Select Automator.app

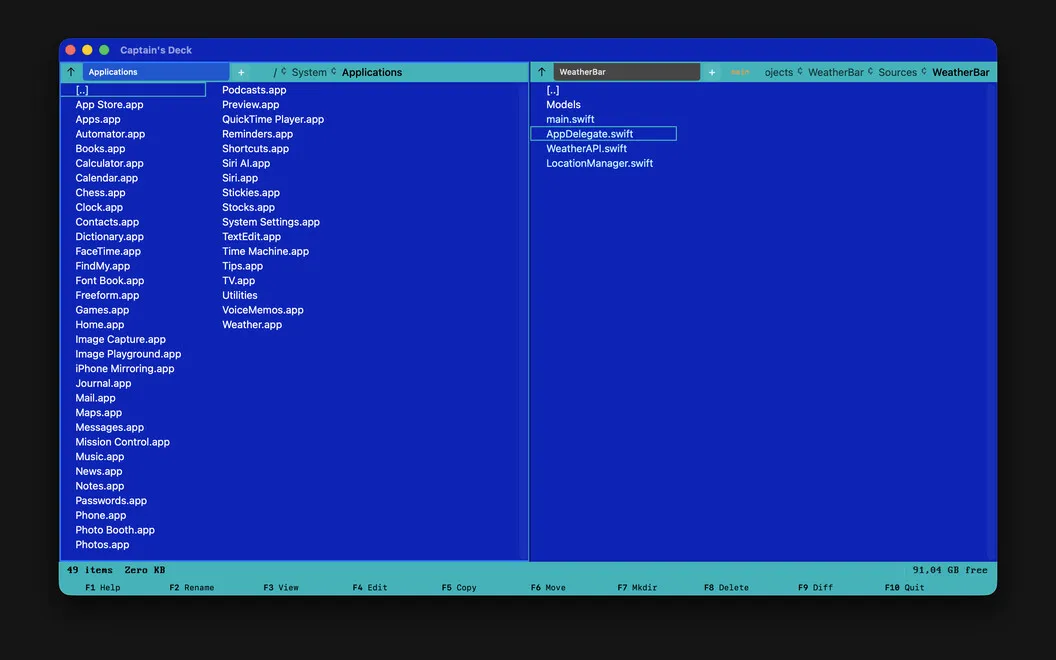(110, 134)
